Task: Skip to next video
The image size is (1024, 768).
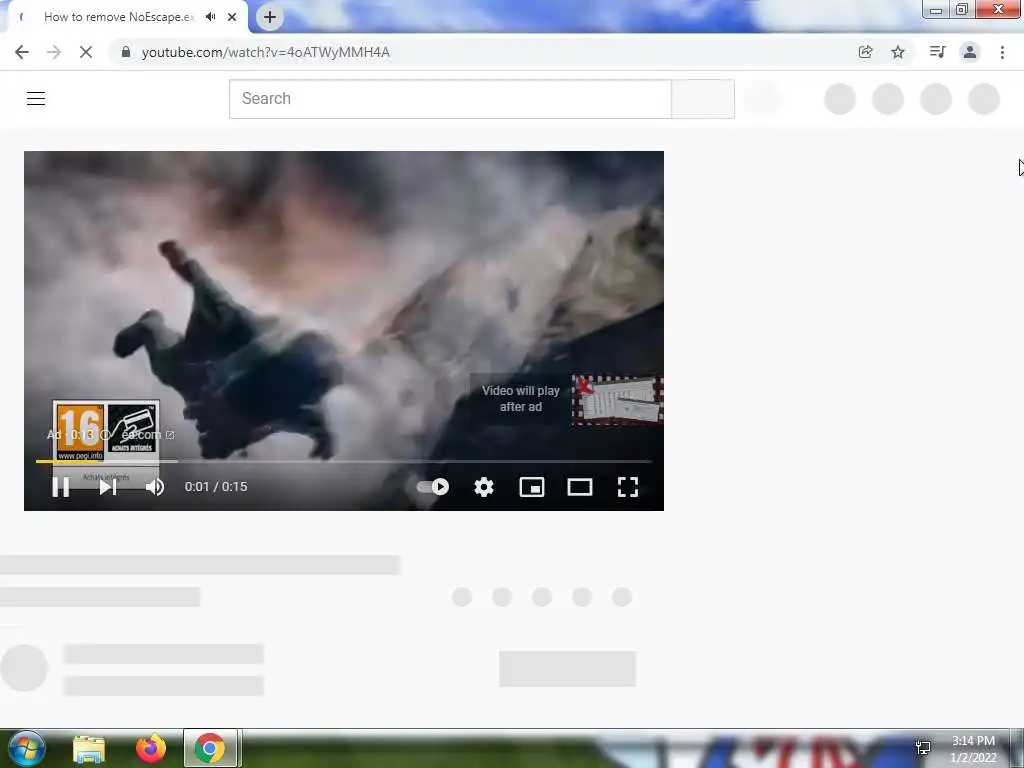Action: (108, 487)
